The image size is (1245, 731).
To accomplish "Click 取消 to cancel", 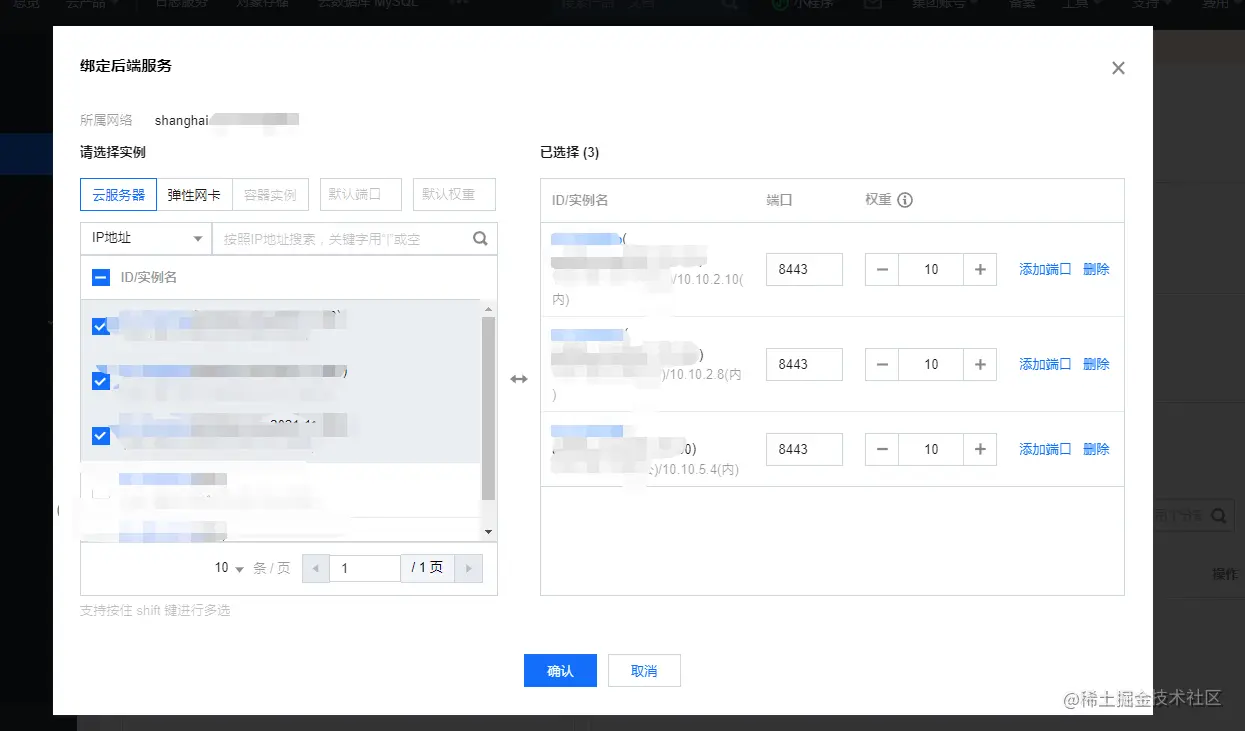I will (x=644, y=671).
